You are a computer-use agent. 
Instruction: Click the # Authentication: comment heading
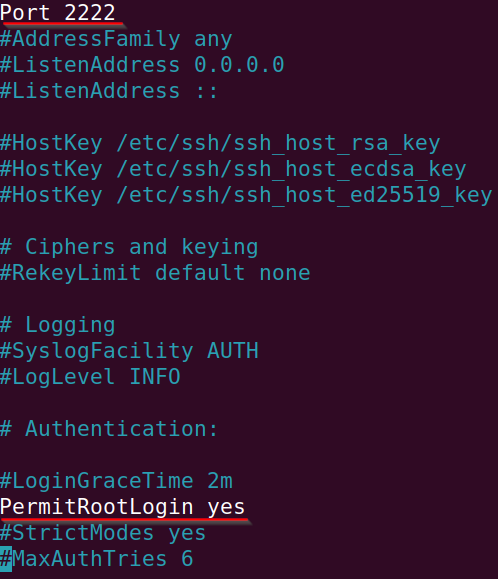click(109, 429)
